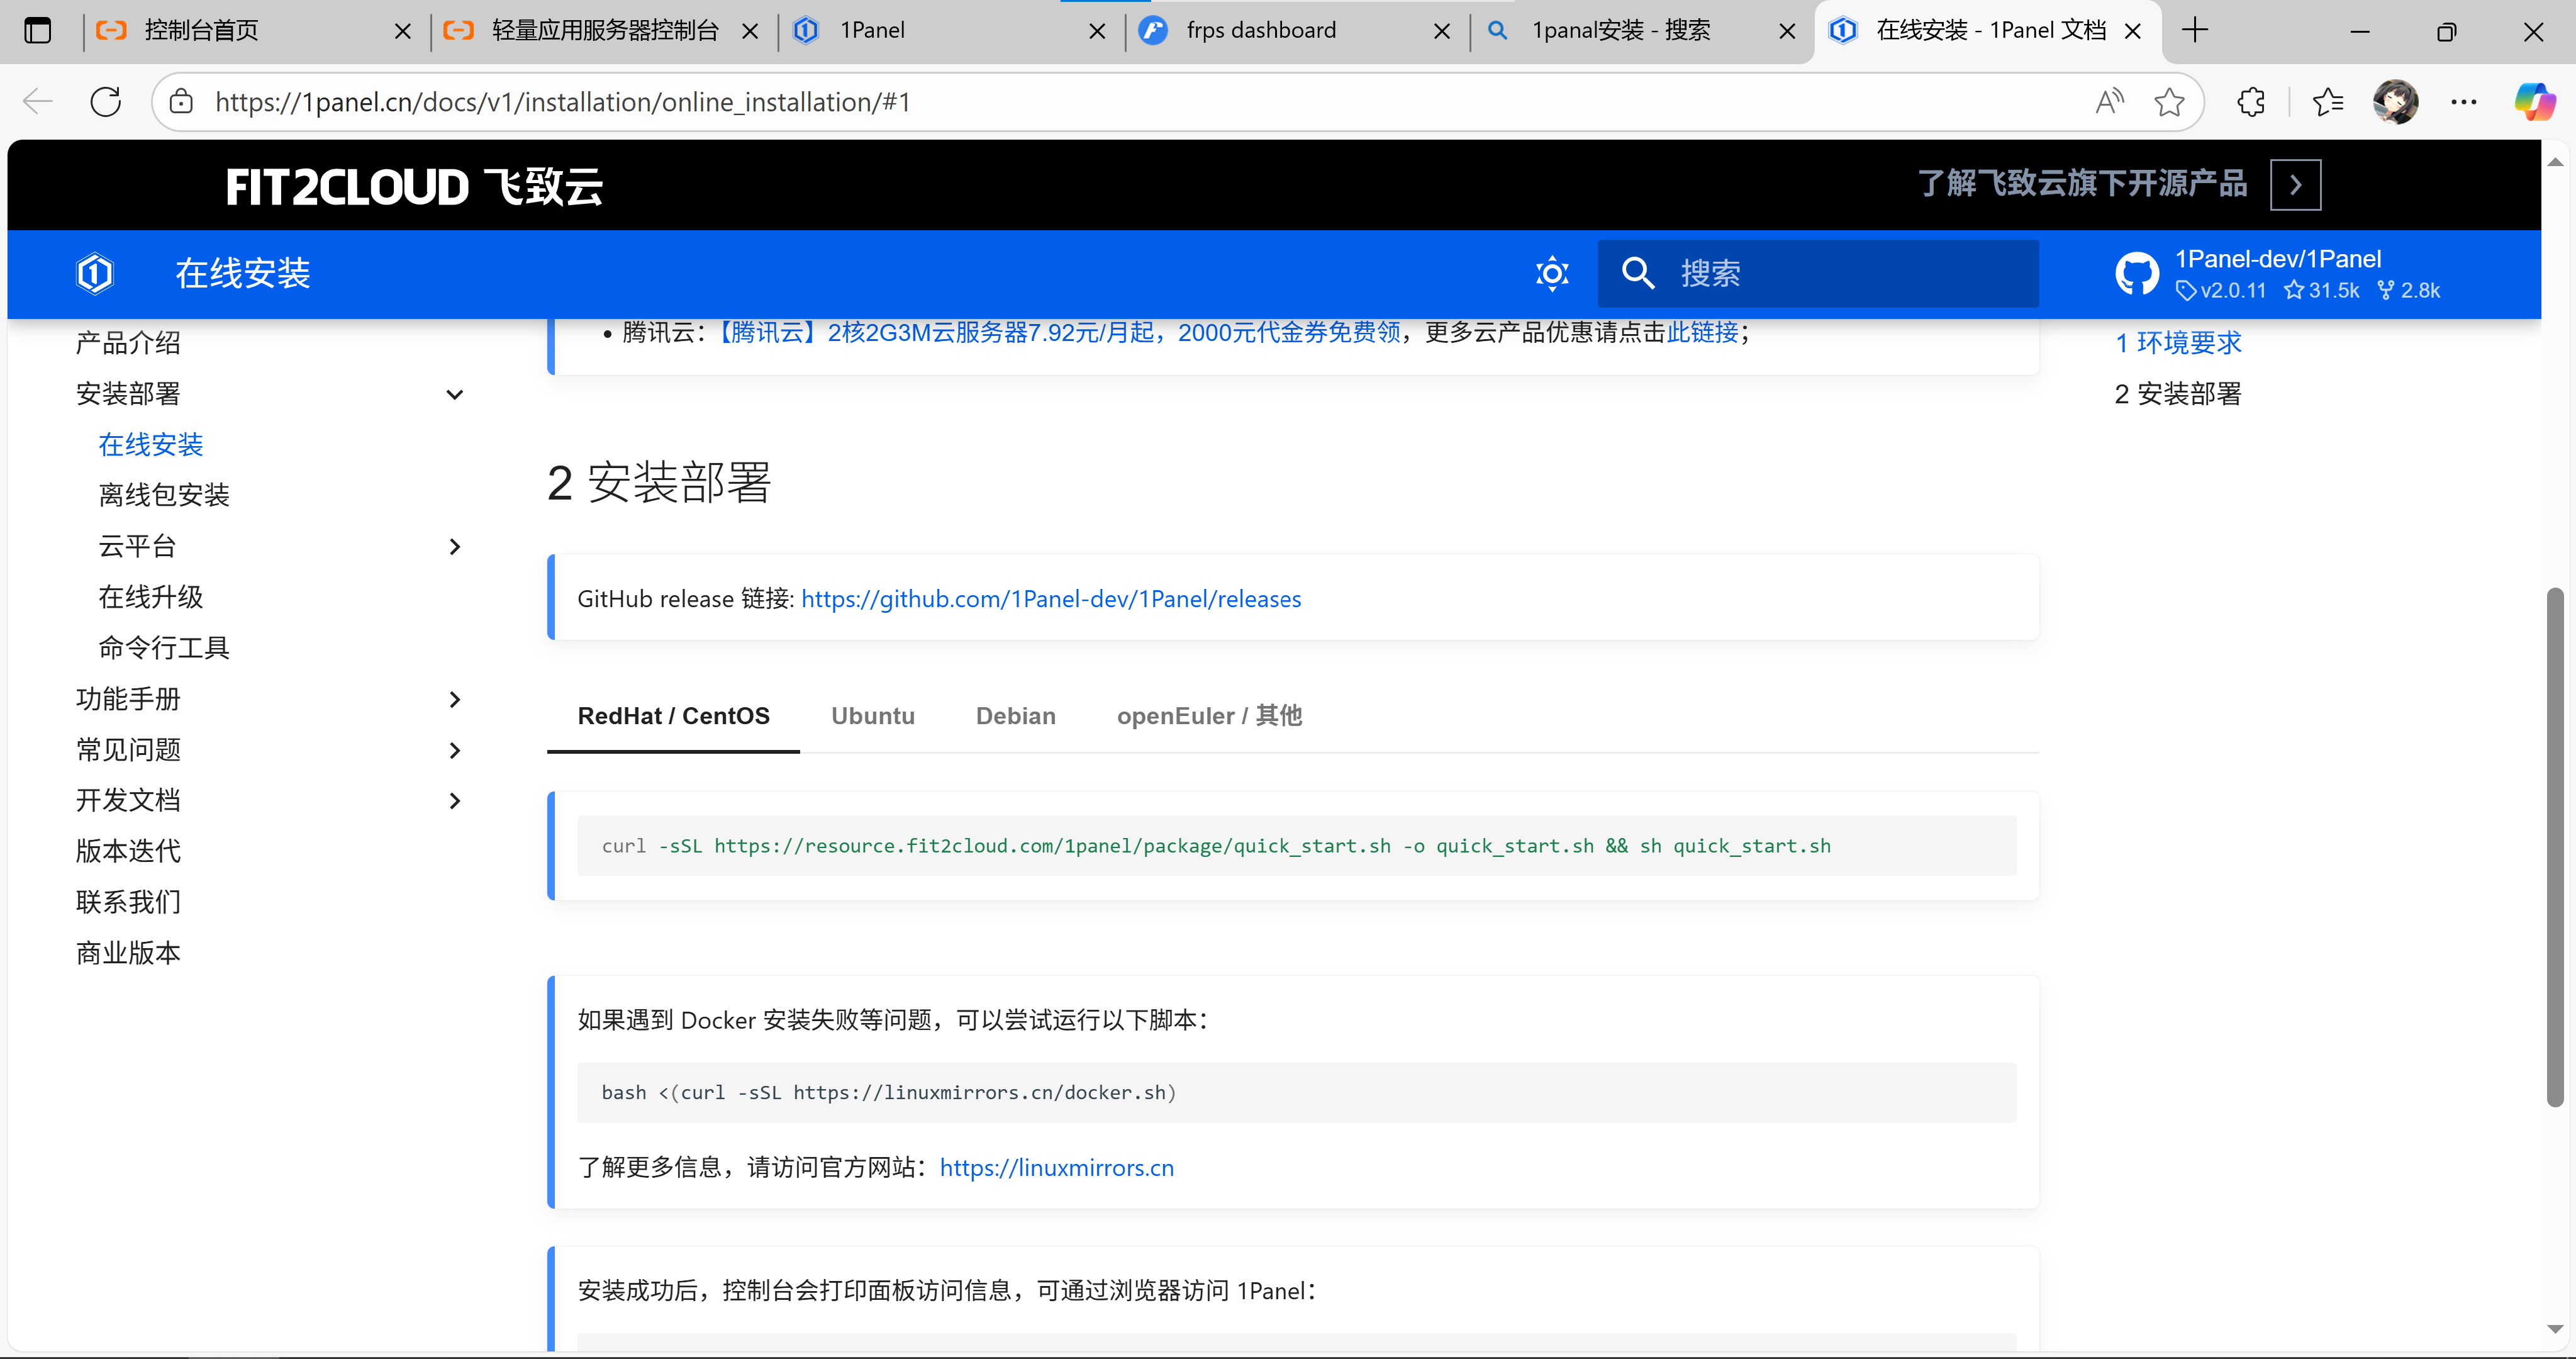The height and width of the screenshot is (1359, 2576).
Task: Expand the 常见问题 sidebar section
Action: [x=454, y=750]
